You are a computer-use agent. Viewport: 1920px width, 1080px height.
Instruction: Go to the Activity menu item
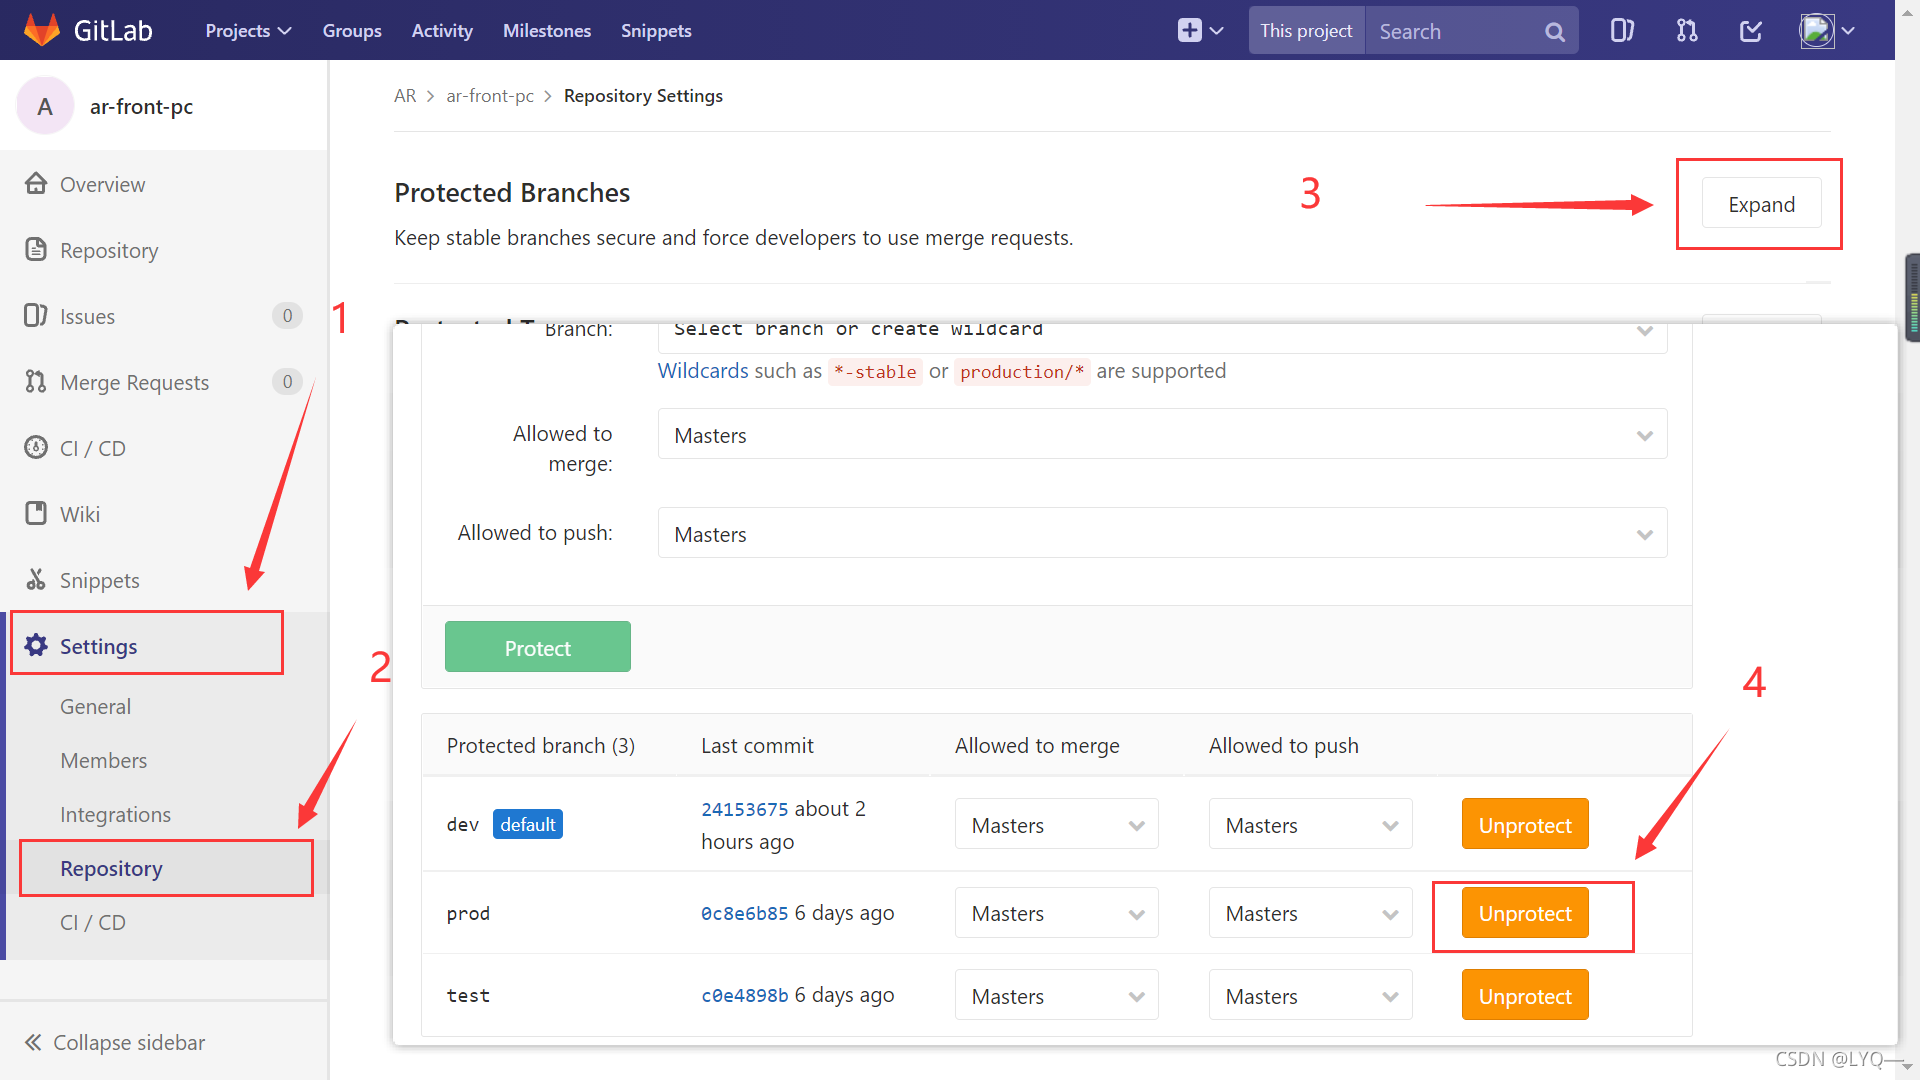[x=442, y=30]
